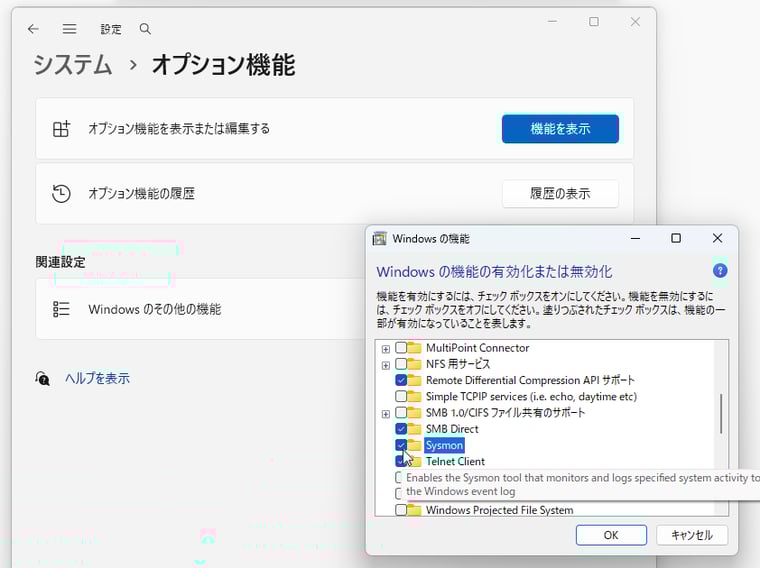760x568 pixels.
Task: Expand the MultiPoint Connector tree node
Action: point(386,349)
